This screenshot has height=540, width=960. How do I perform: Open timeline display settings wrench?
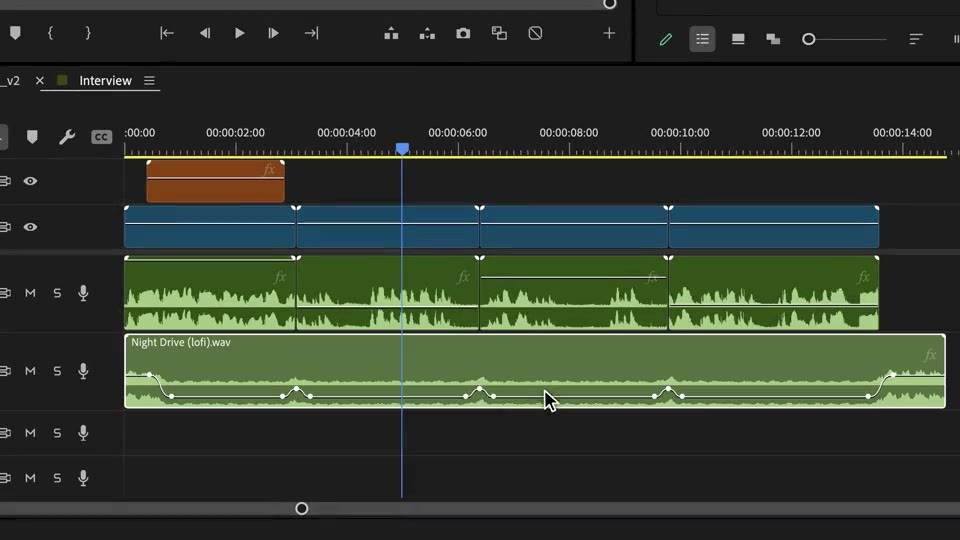(x=67, y=137)
